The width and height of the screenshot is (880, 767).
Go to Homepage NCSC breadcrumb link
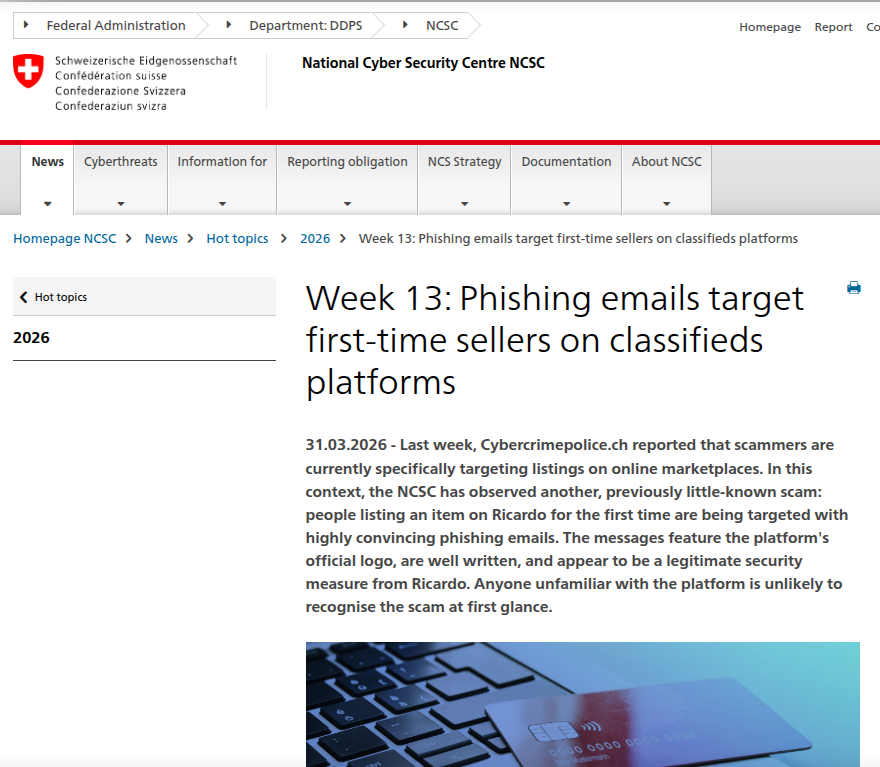65,238
